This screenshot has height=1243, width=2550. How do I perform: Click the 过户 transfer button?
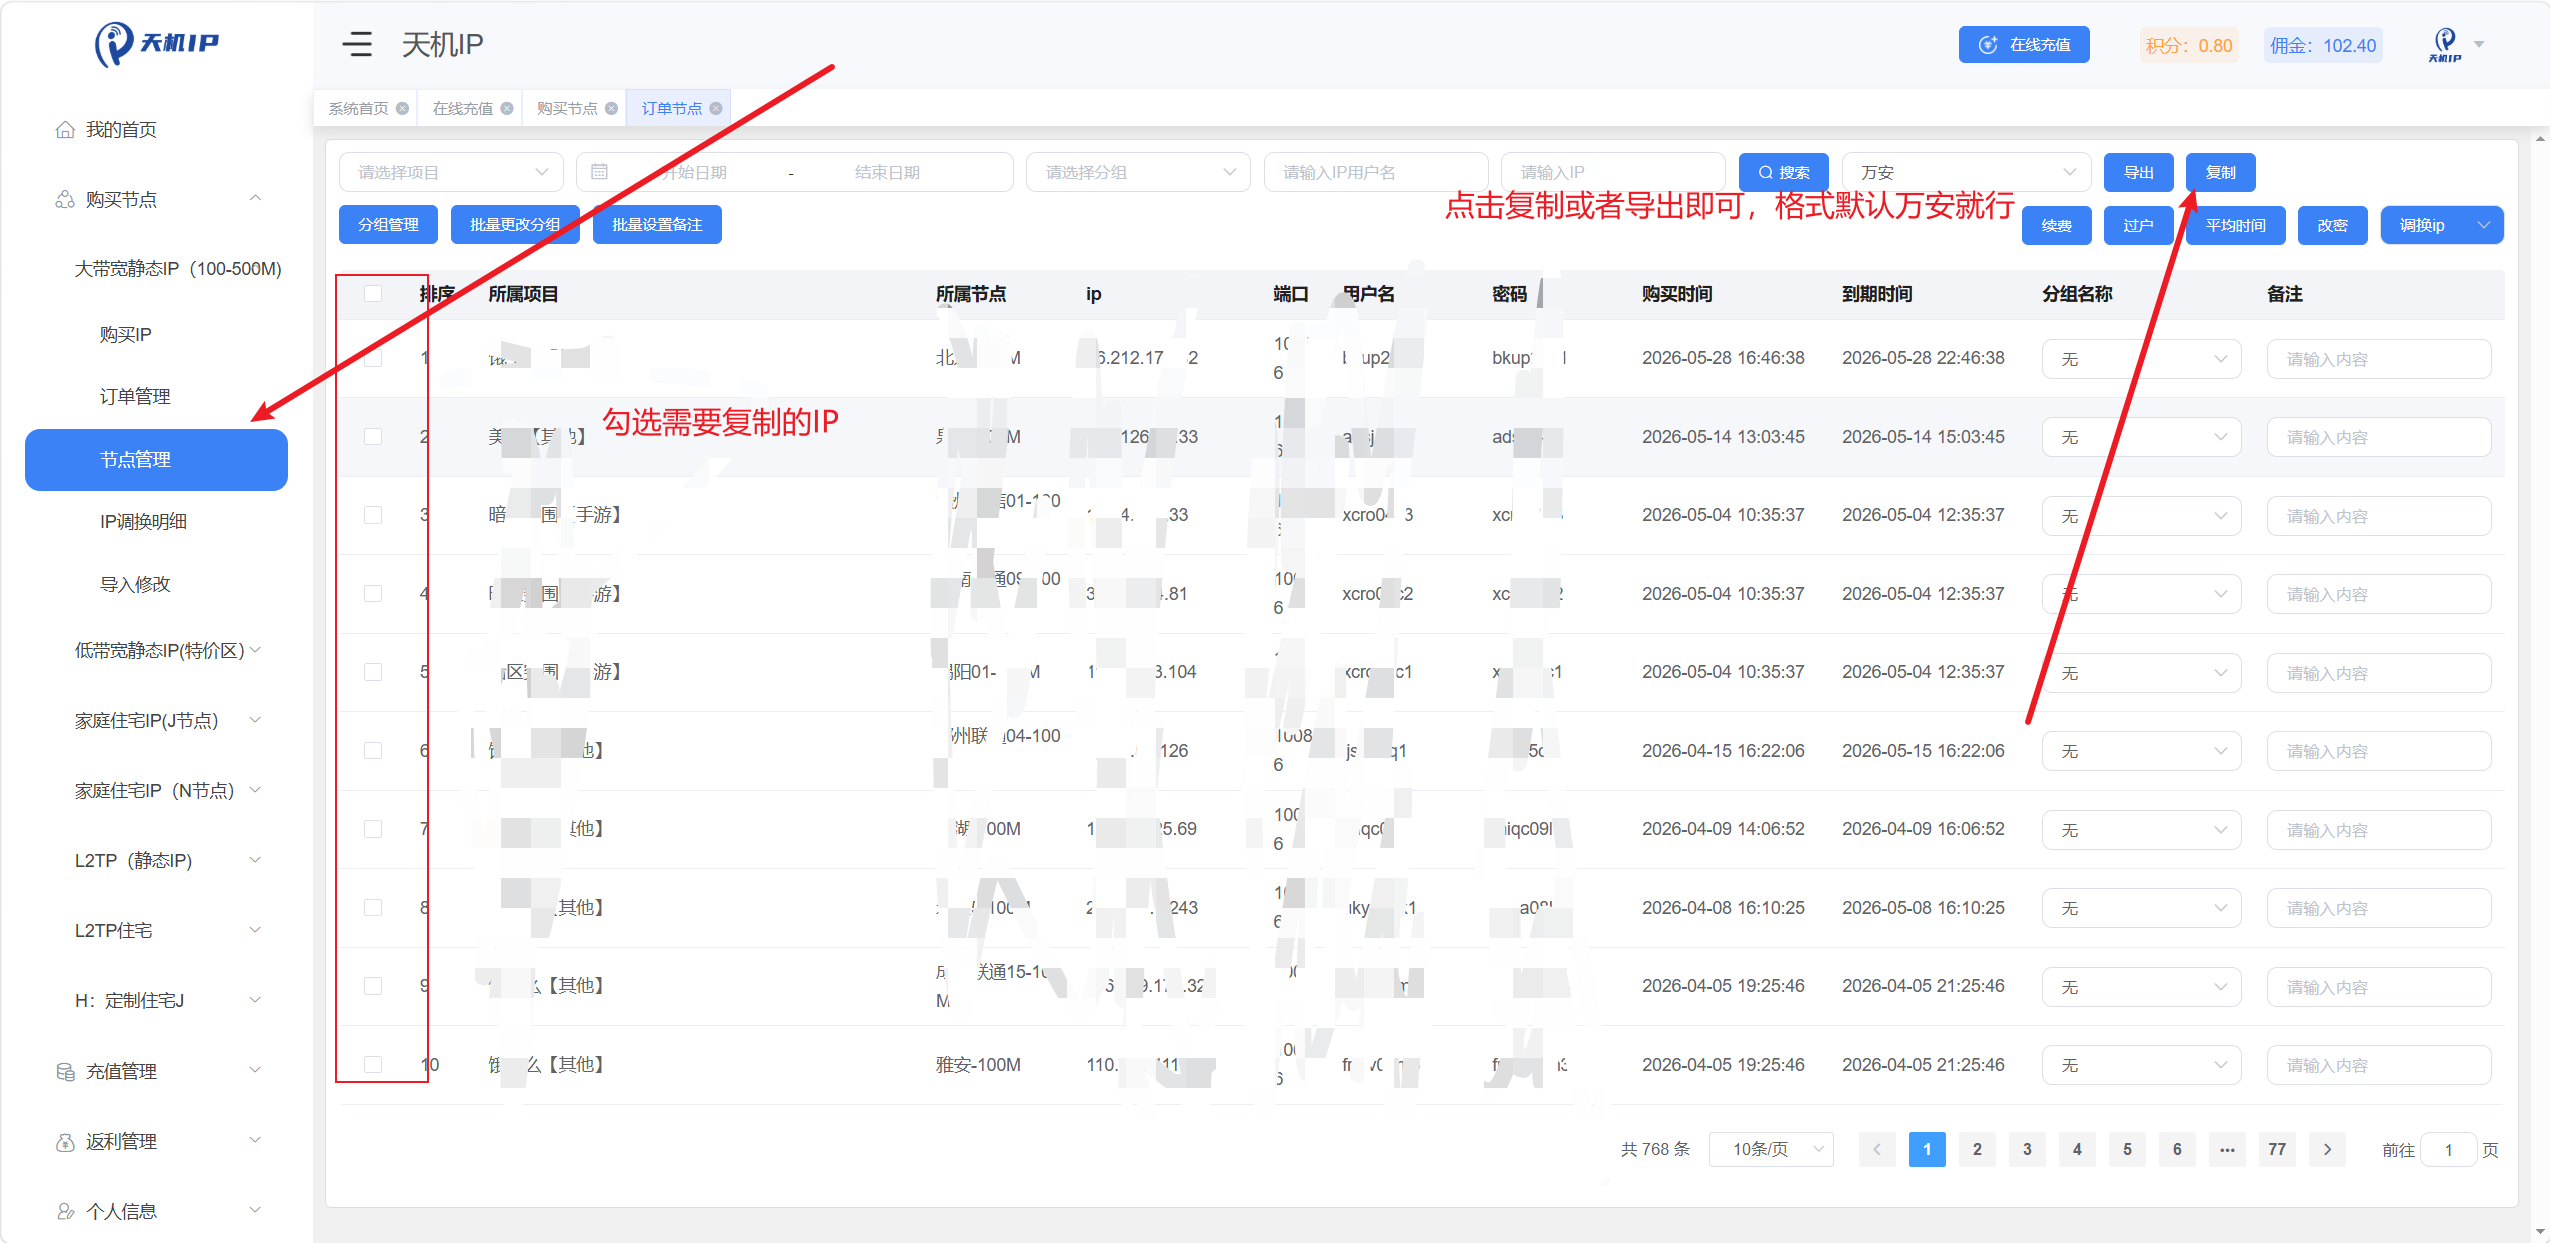[2139, 225]
